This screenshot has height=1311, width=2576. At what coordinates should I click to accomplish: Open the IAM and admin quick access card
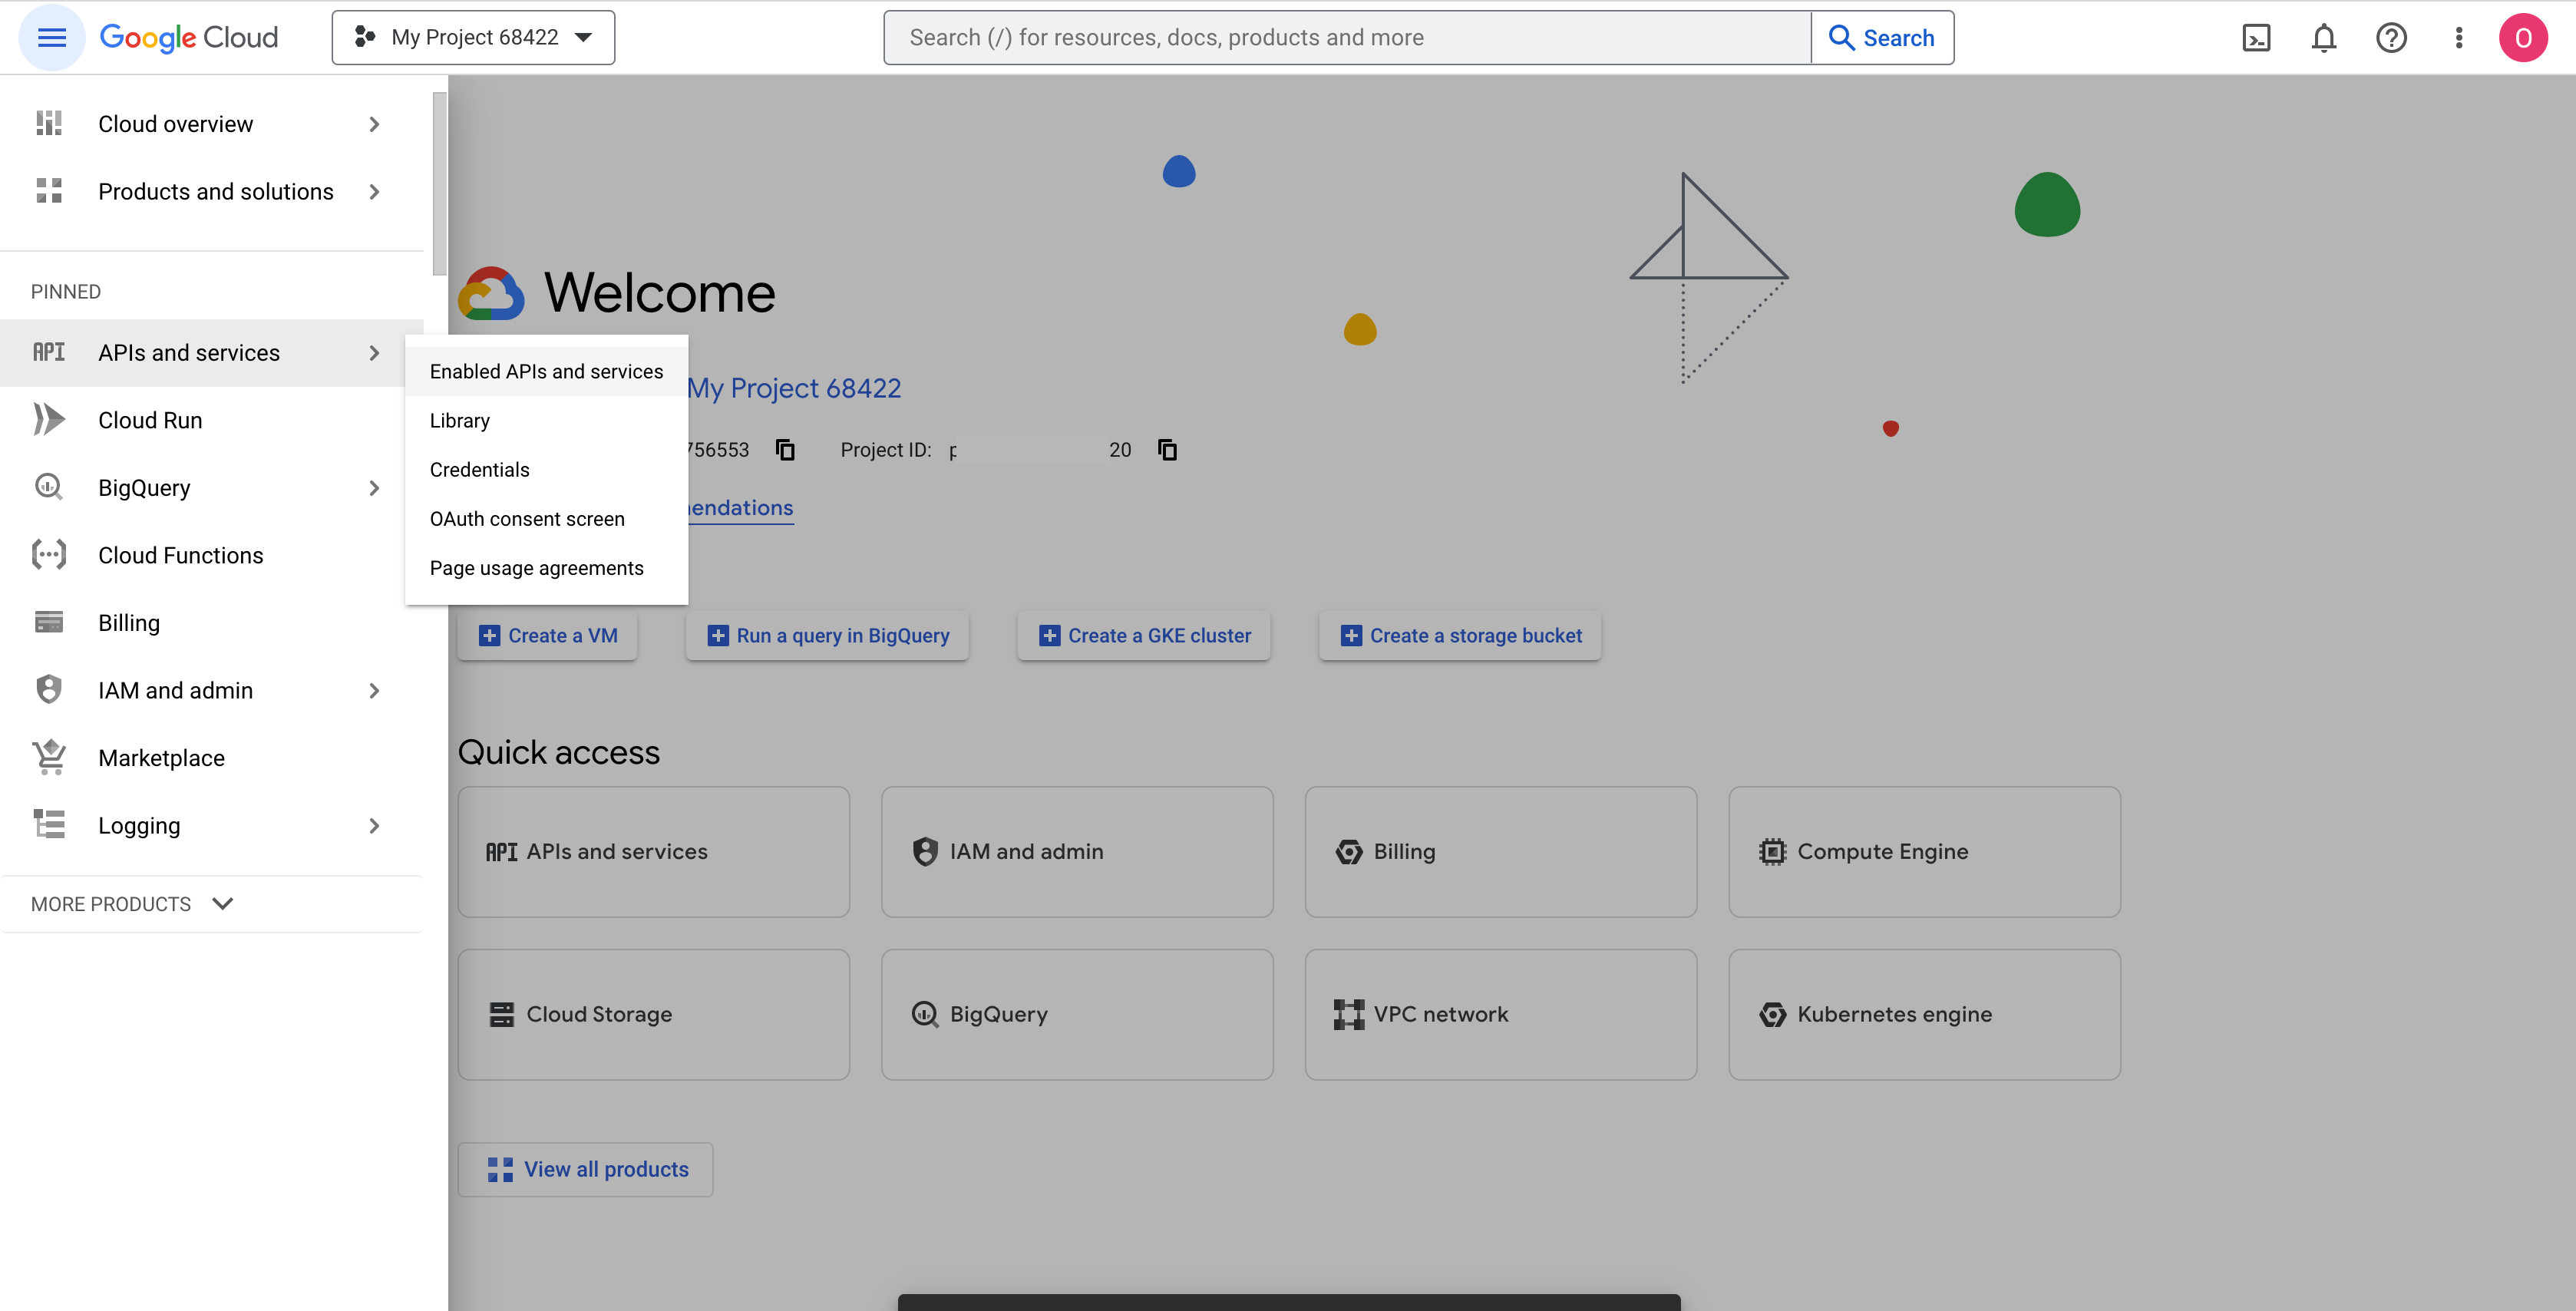coord(1077,852)
